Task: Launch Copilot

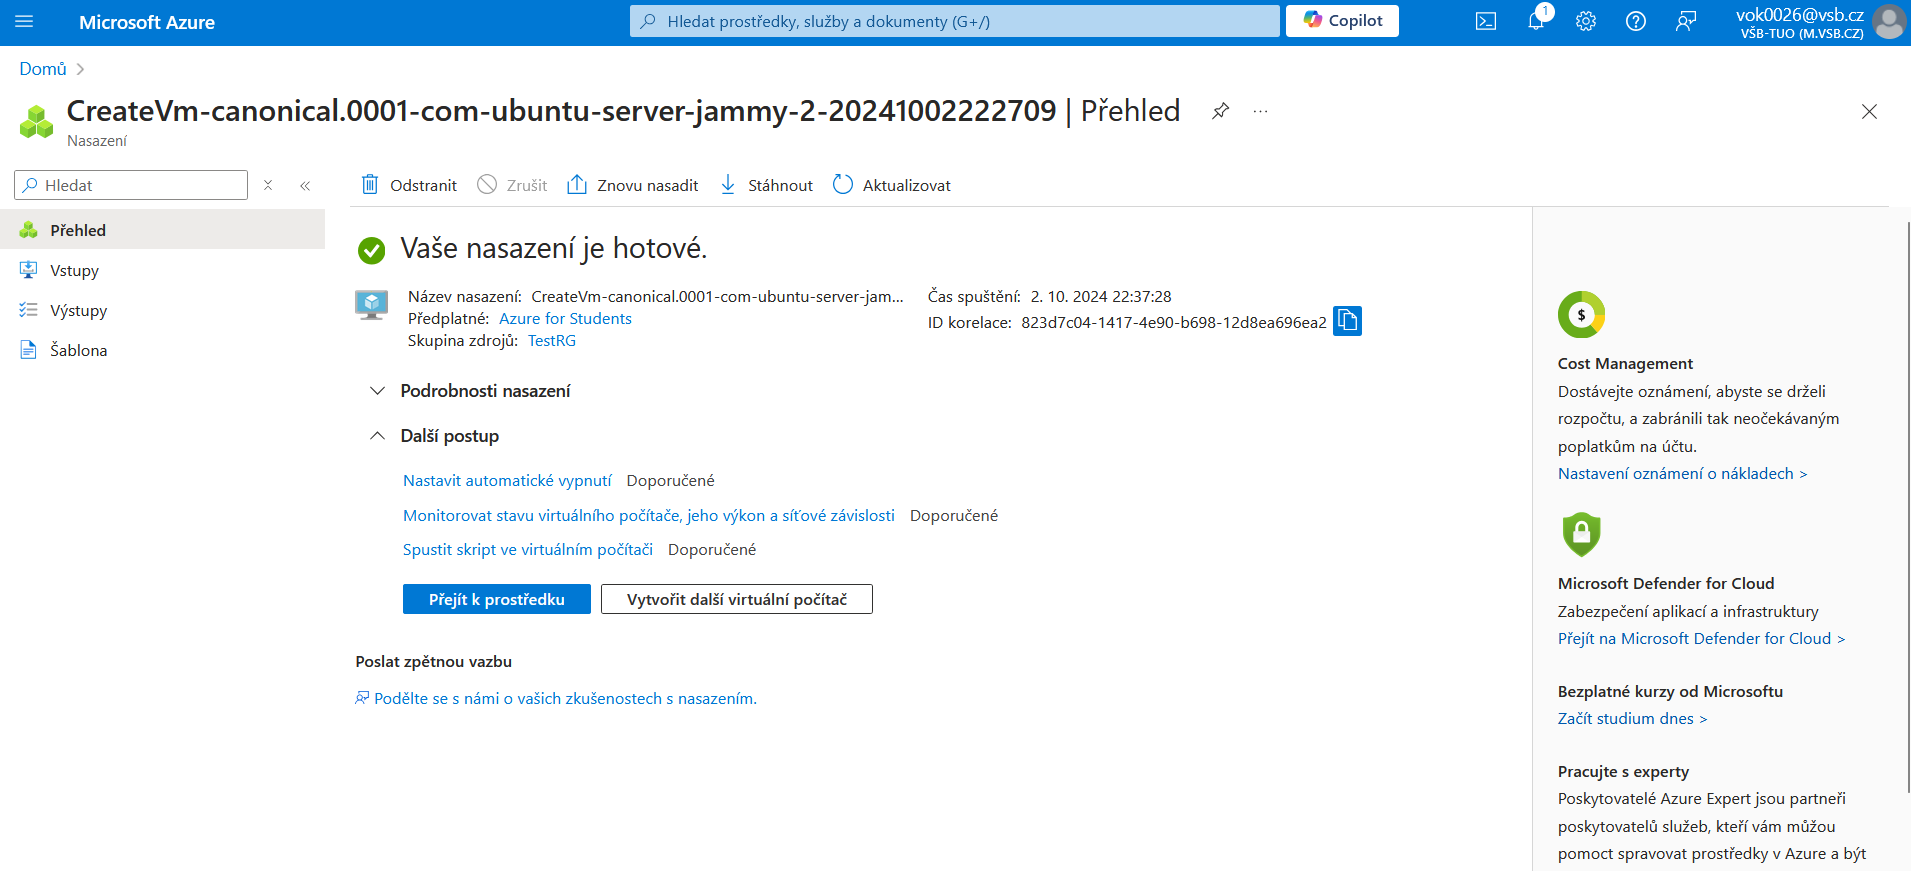Action: coord(1342,20)
